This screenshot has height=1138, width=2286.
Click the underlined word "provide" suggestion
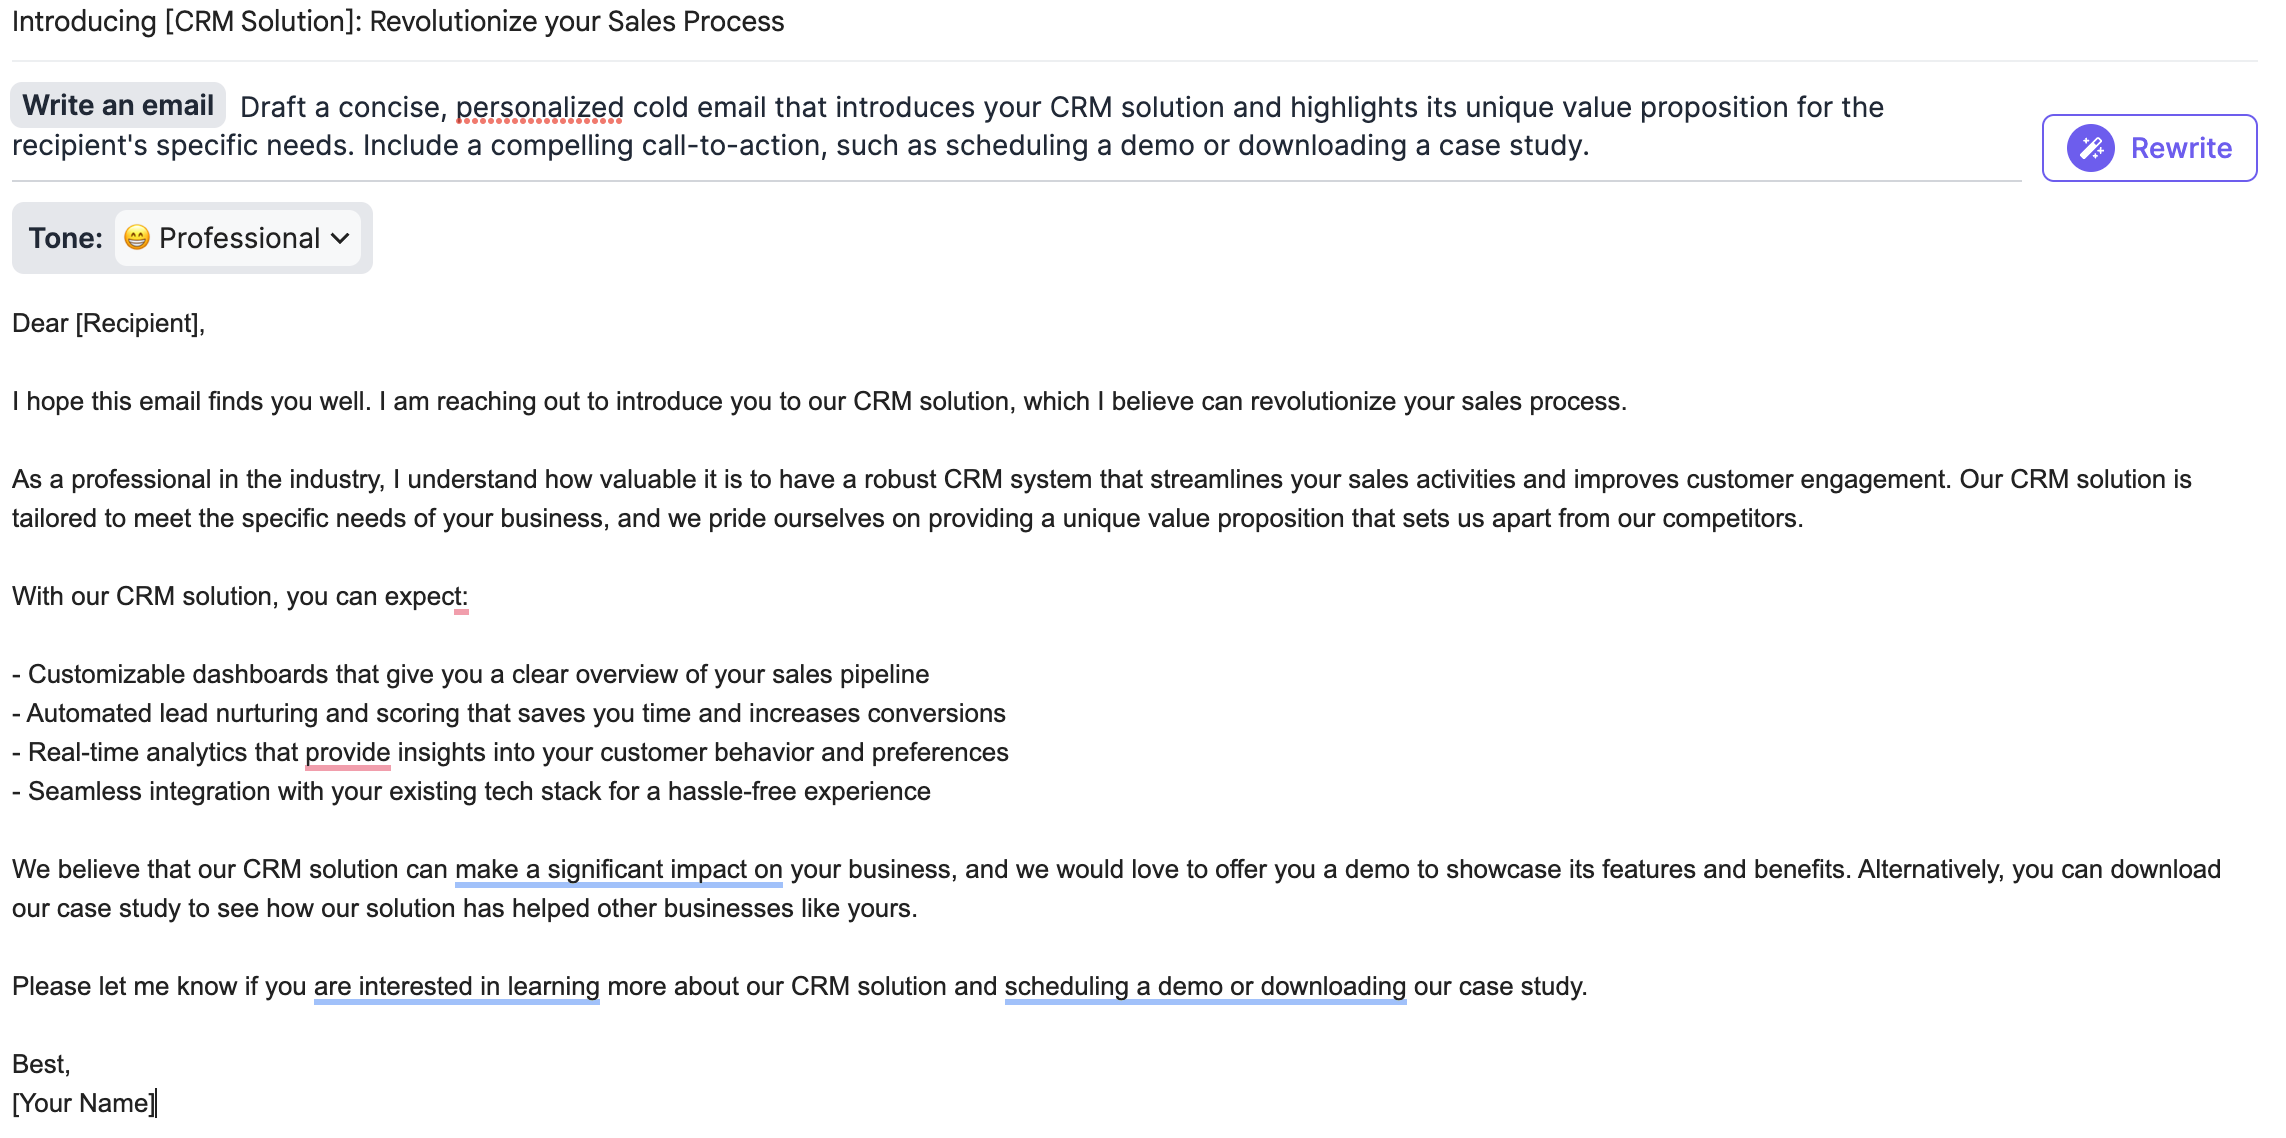(347, 752)
